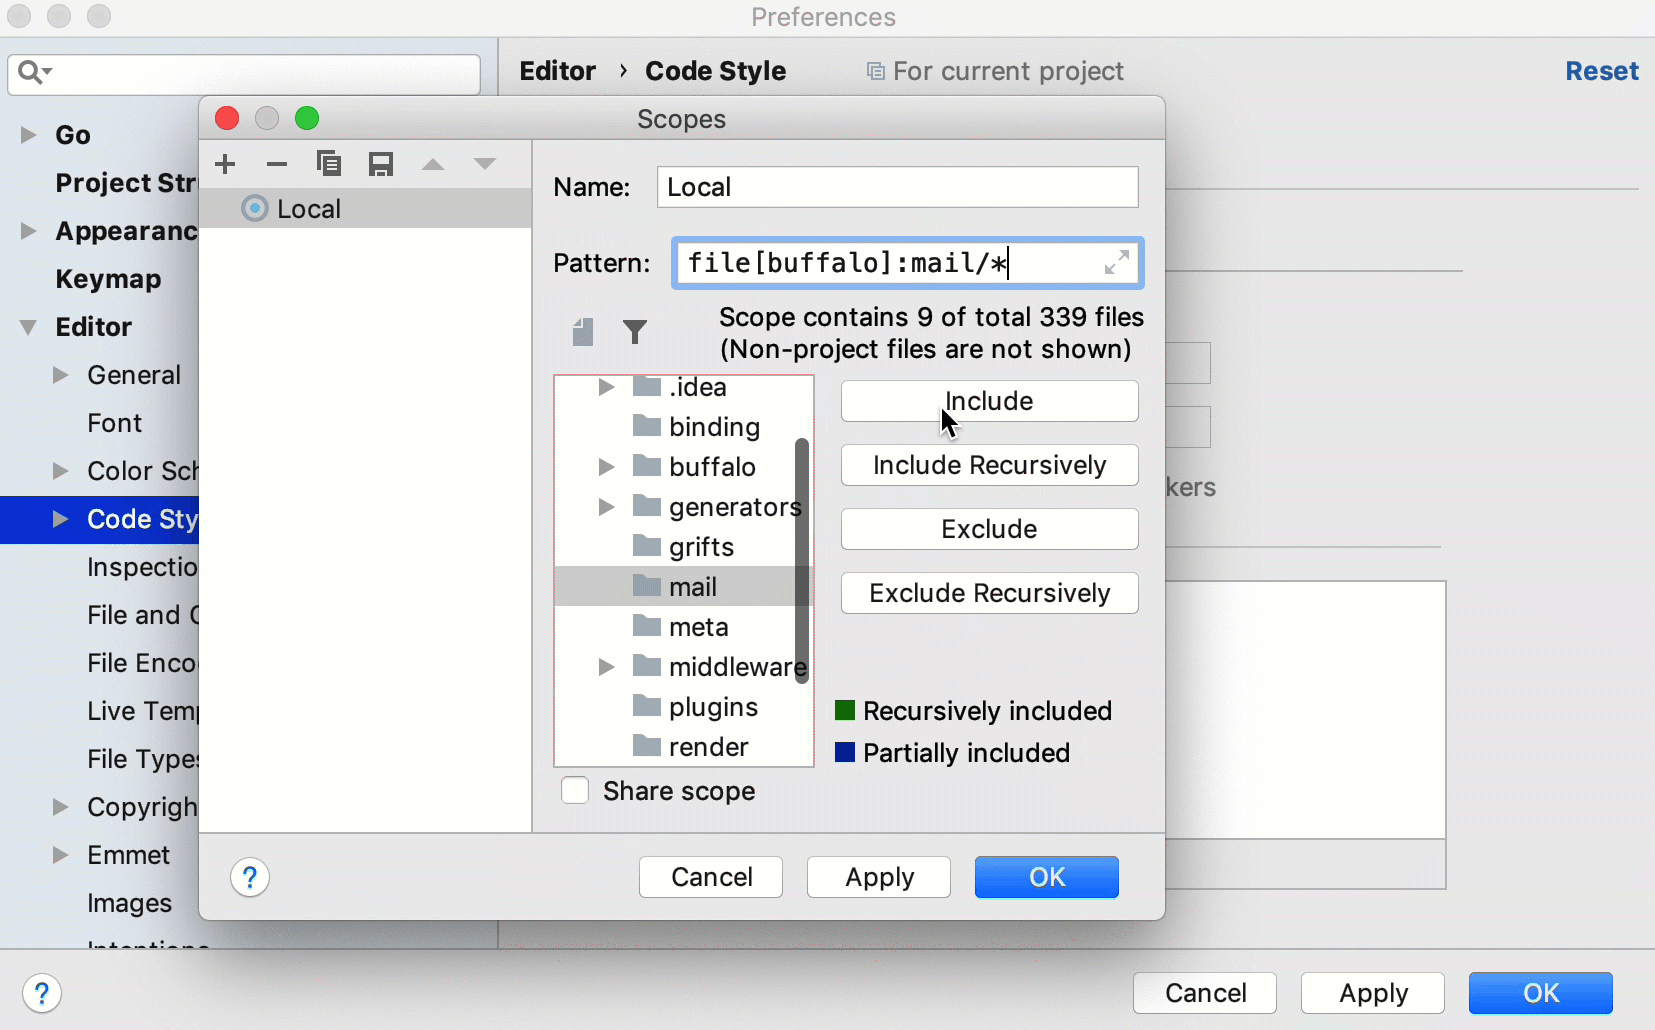This screenshot has height=1030, width=1655.
Task: Expand the General settings node
Action: pos(61,375)
